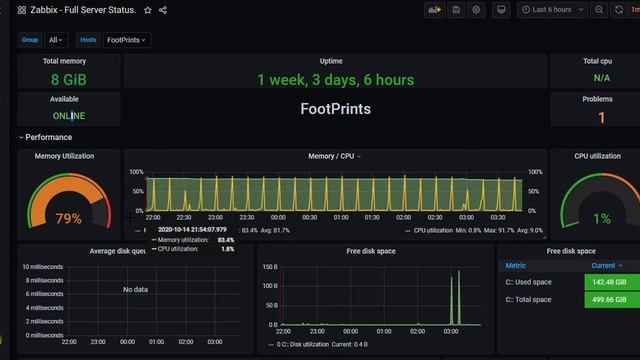640x360 pixels.
Task: Save the dashboard with the disk icon
Action: pos(456,10)
